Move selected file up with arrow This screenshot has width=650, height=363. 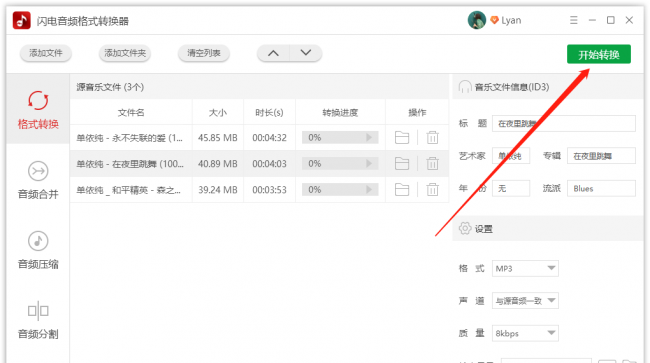273,53
